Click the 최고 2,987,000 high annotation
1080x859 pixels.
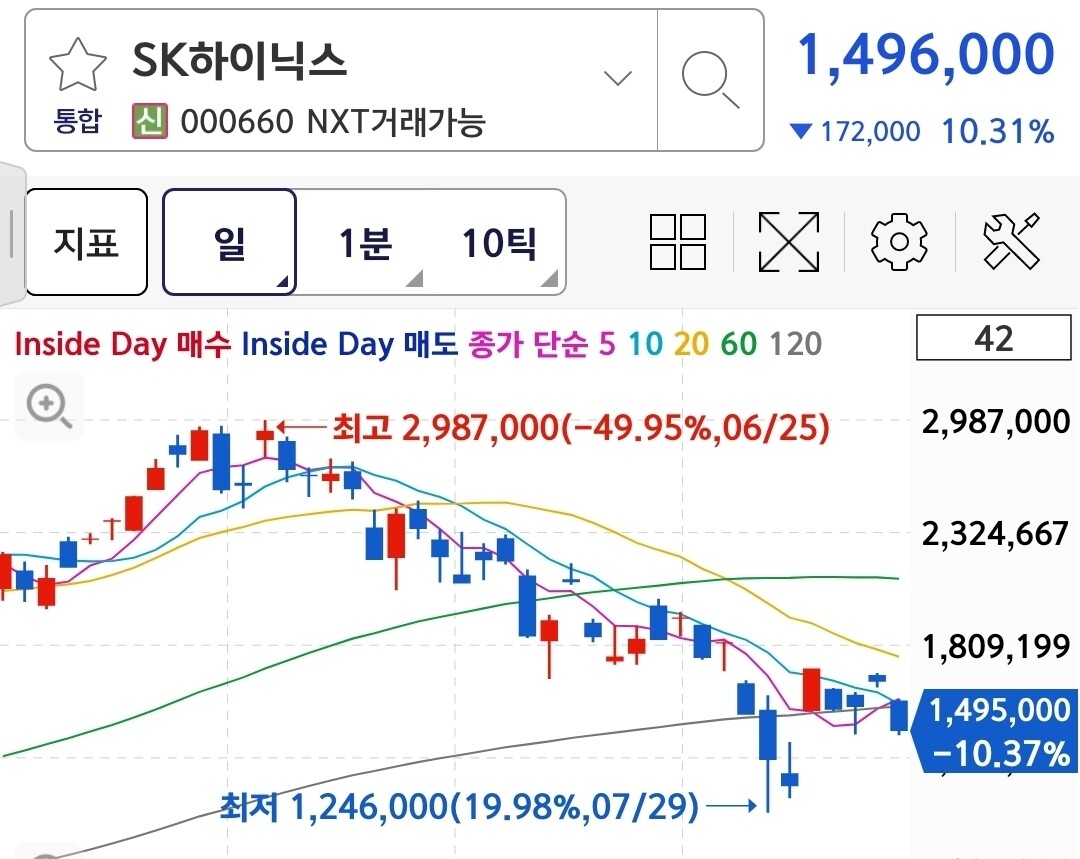coord(581,428)
